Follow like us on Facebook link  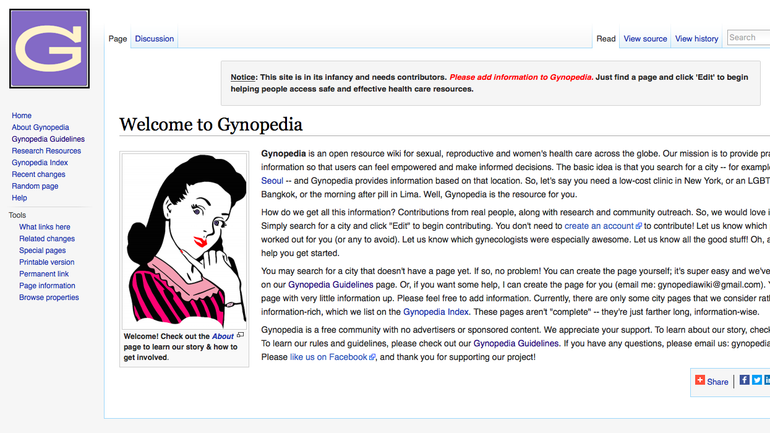332,357
